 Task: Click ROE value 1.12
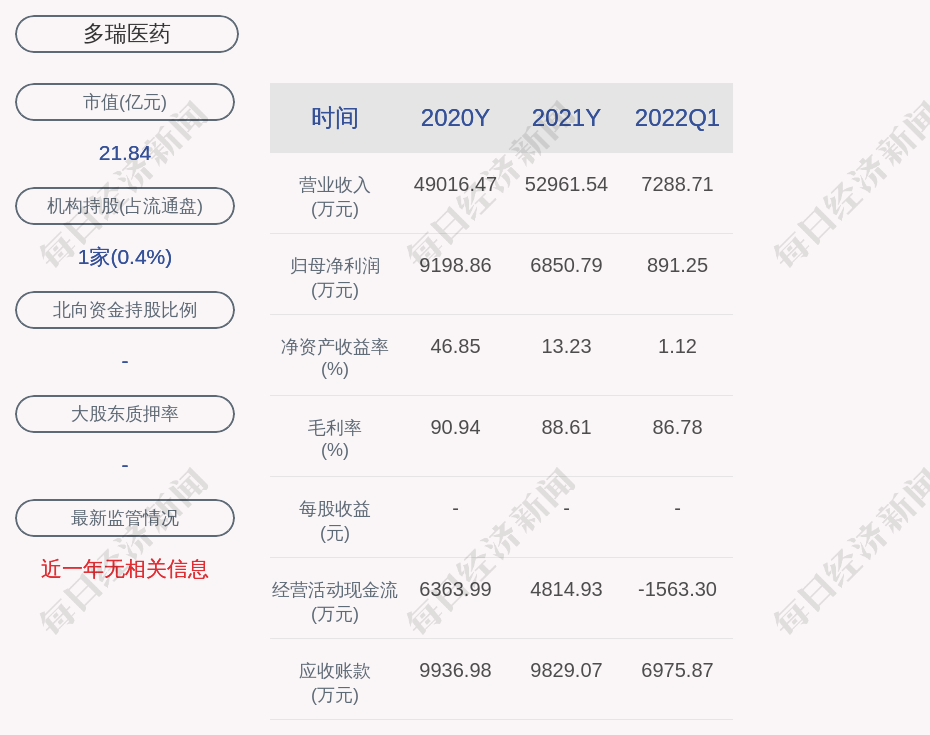tap(677, 346)
